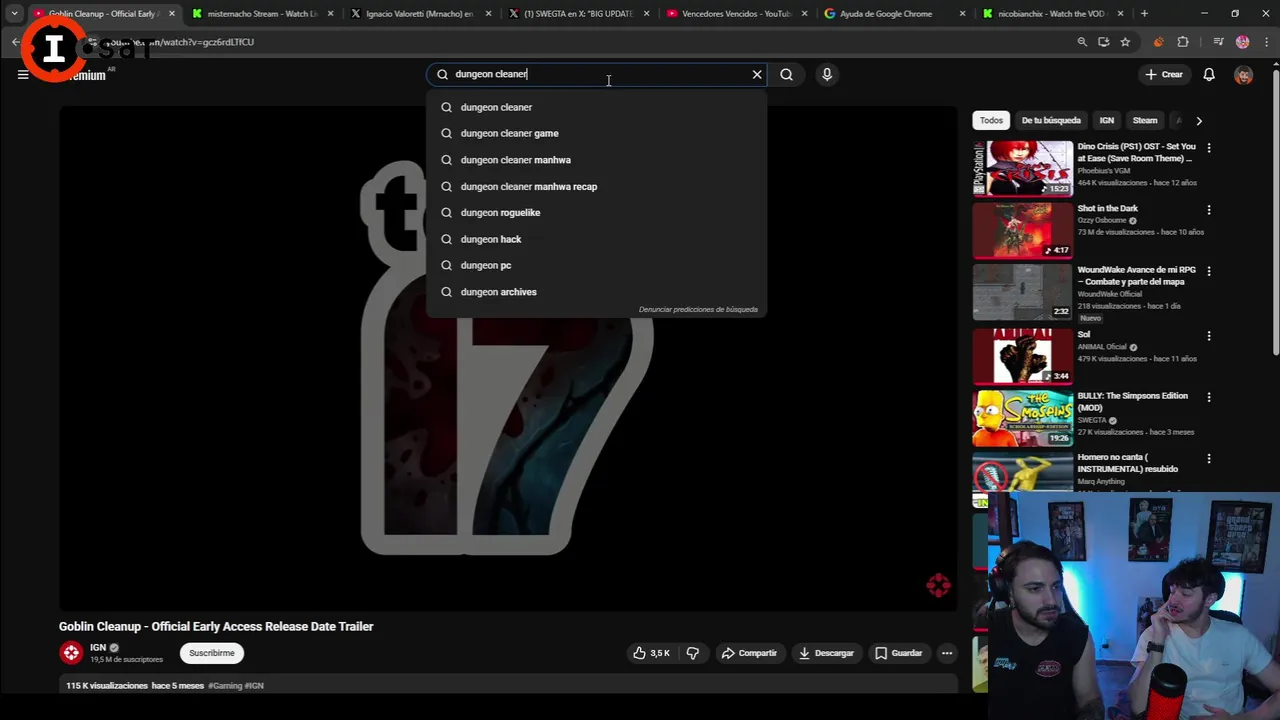Switch to nicobianchix VOD tab
Viewport: 1280px width, 720px height.
[x=1052, y=14]
